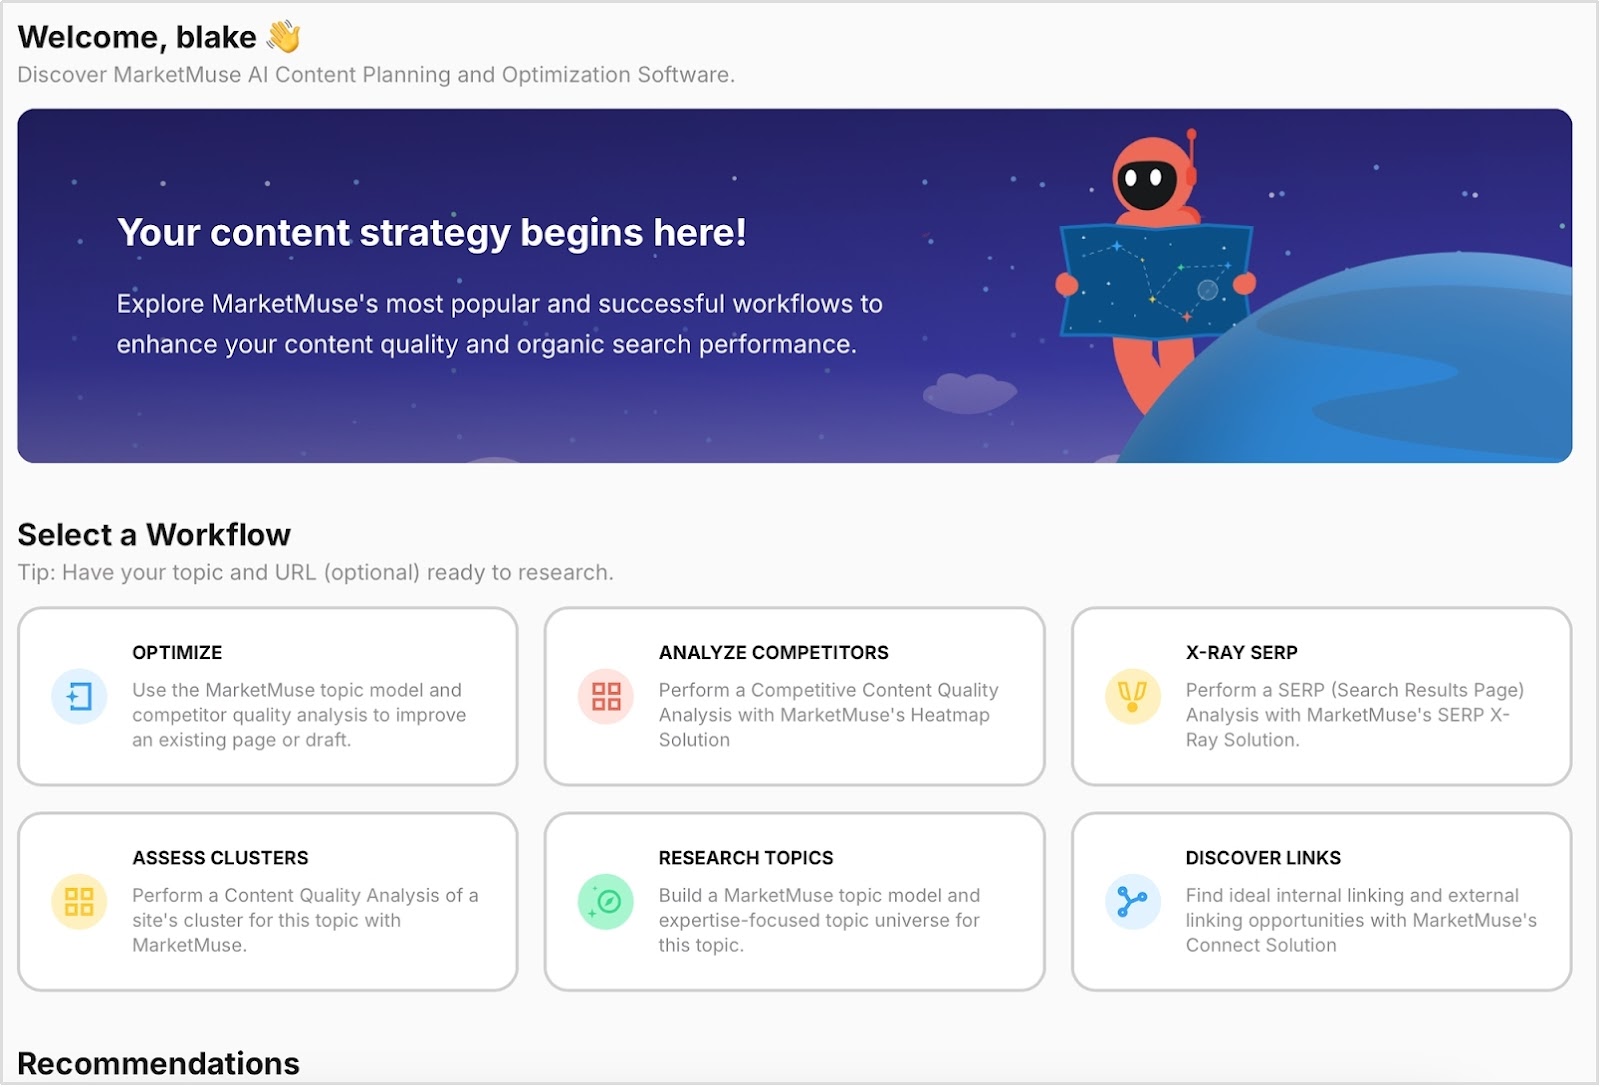The width and height of the screenshot is (1600, 1087).
Task: Open the RESEARCH TOPICS workflow title
Action: coord(745,858)
